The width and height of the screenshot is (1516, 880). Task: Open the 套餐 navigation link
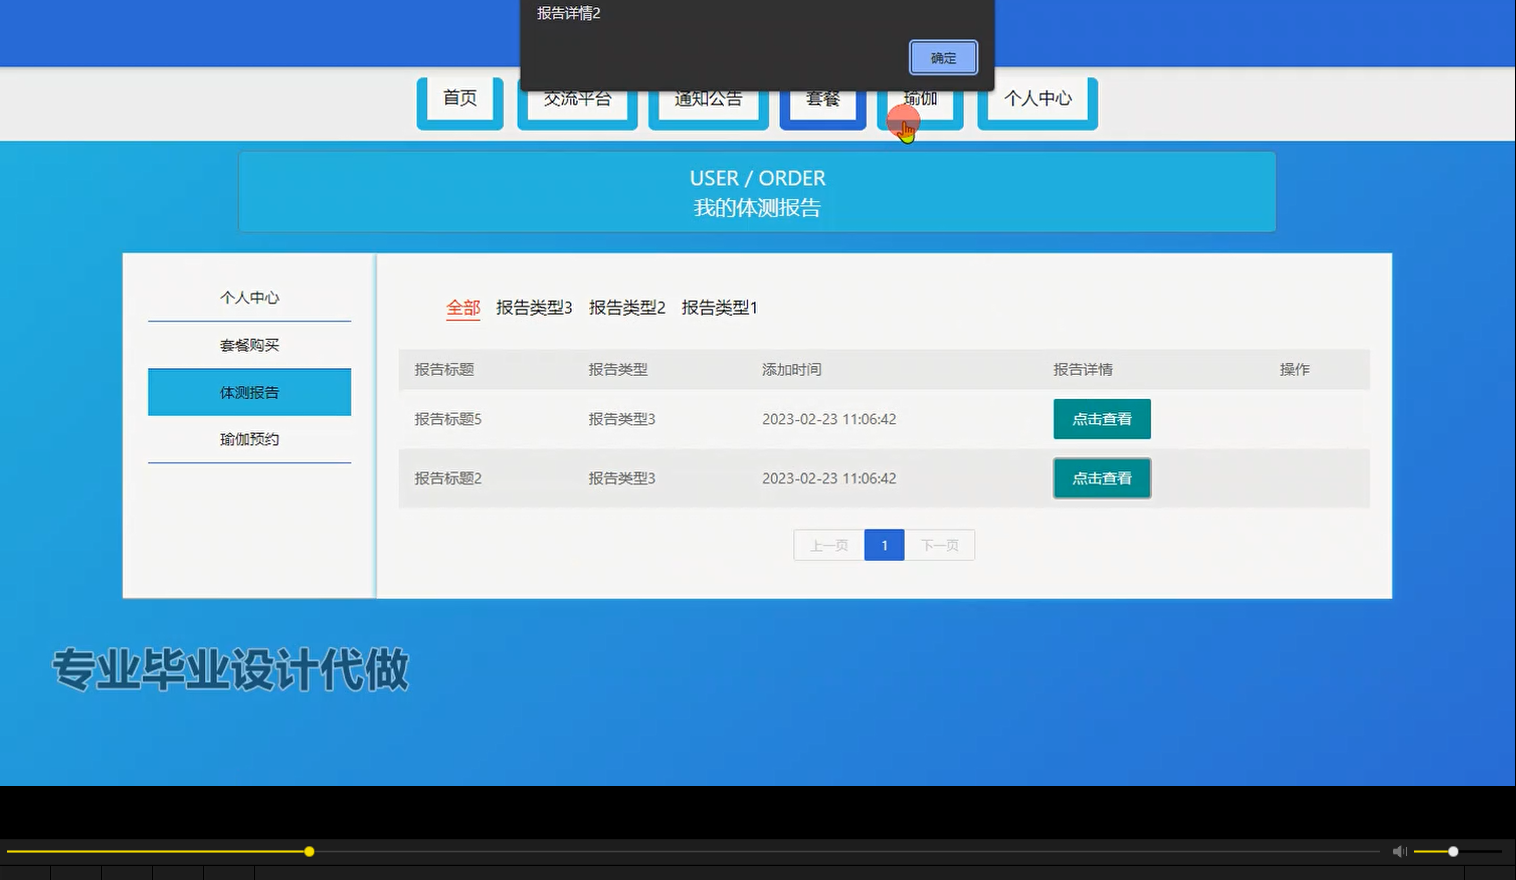pyautogui.click(x=822, y=98)
